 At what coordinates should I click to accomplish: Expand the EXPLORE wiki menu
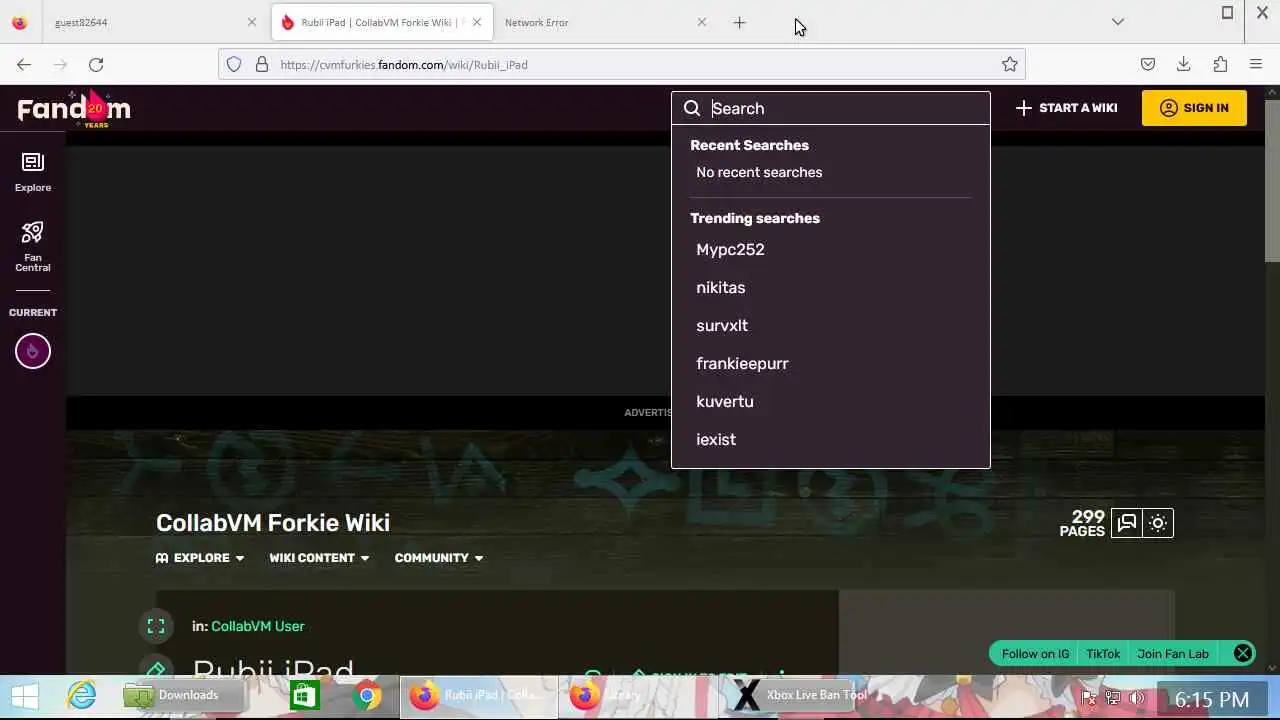click(200, 558)
